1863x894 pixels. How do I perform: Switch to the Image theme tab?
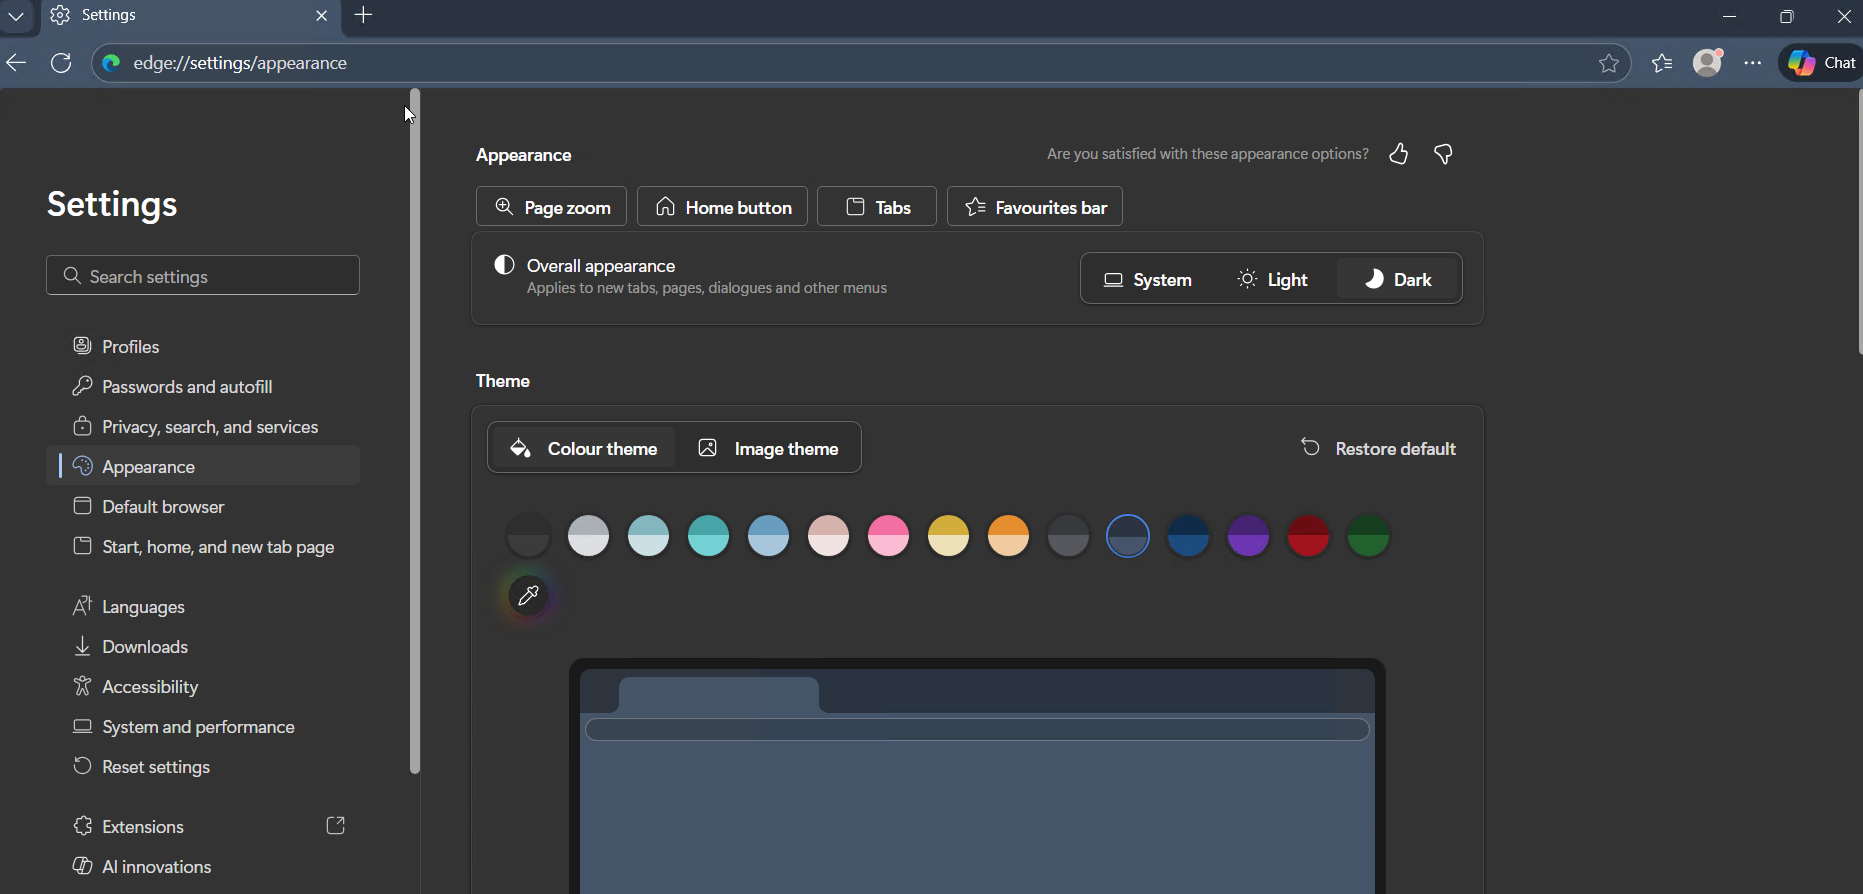click(768, 449)
